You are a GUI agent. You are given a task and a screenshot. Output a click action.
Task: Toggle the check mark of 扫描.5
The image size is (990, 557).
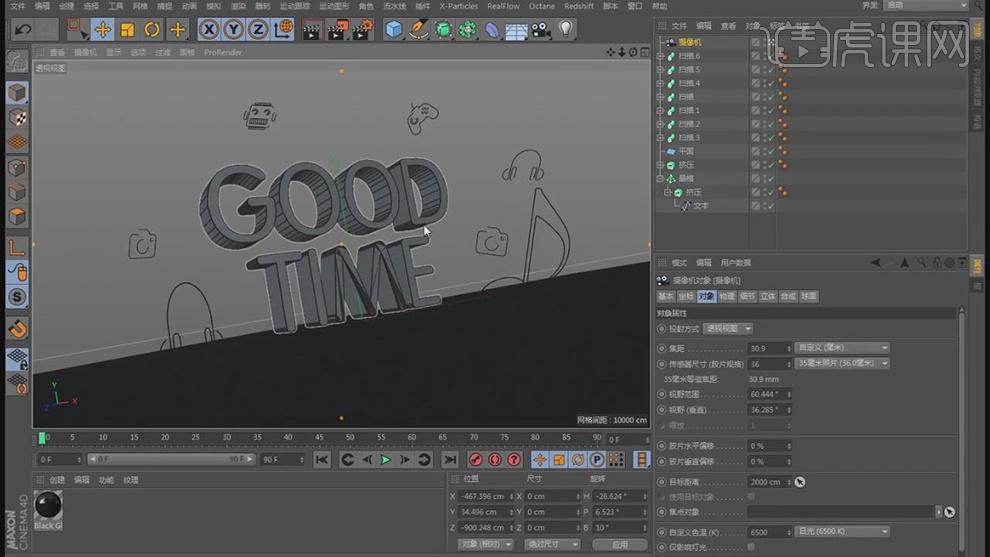(771, 69)
